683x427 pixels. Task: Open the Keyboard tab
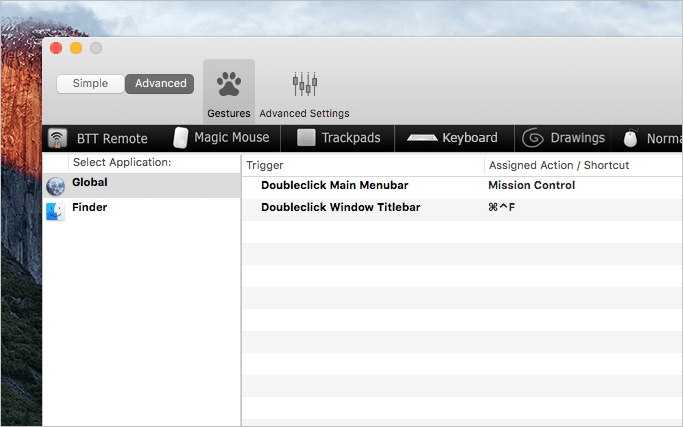454,139
